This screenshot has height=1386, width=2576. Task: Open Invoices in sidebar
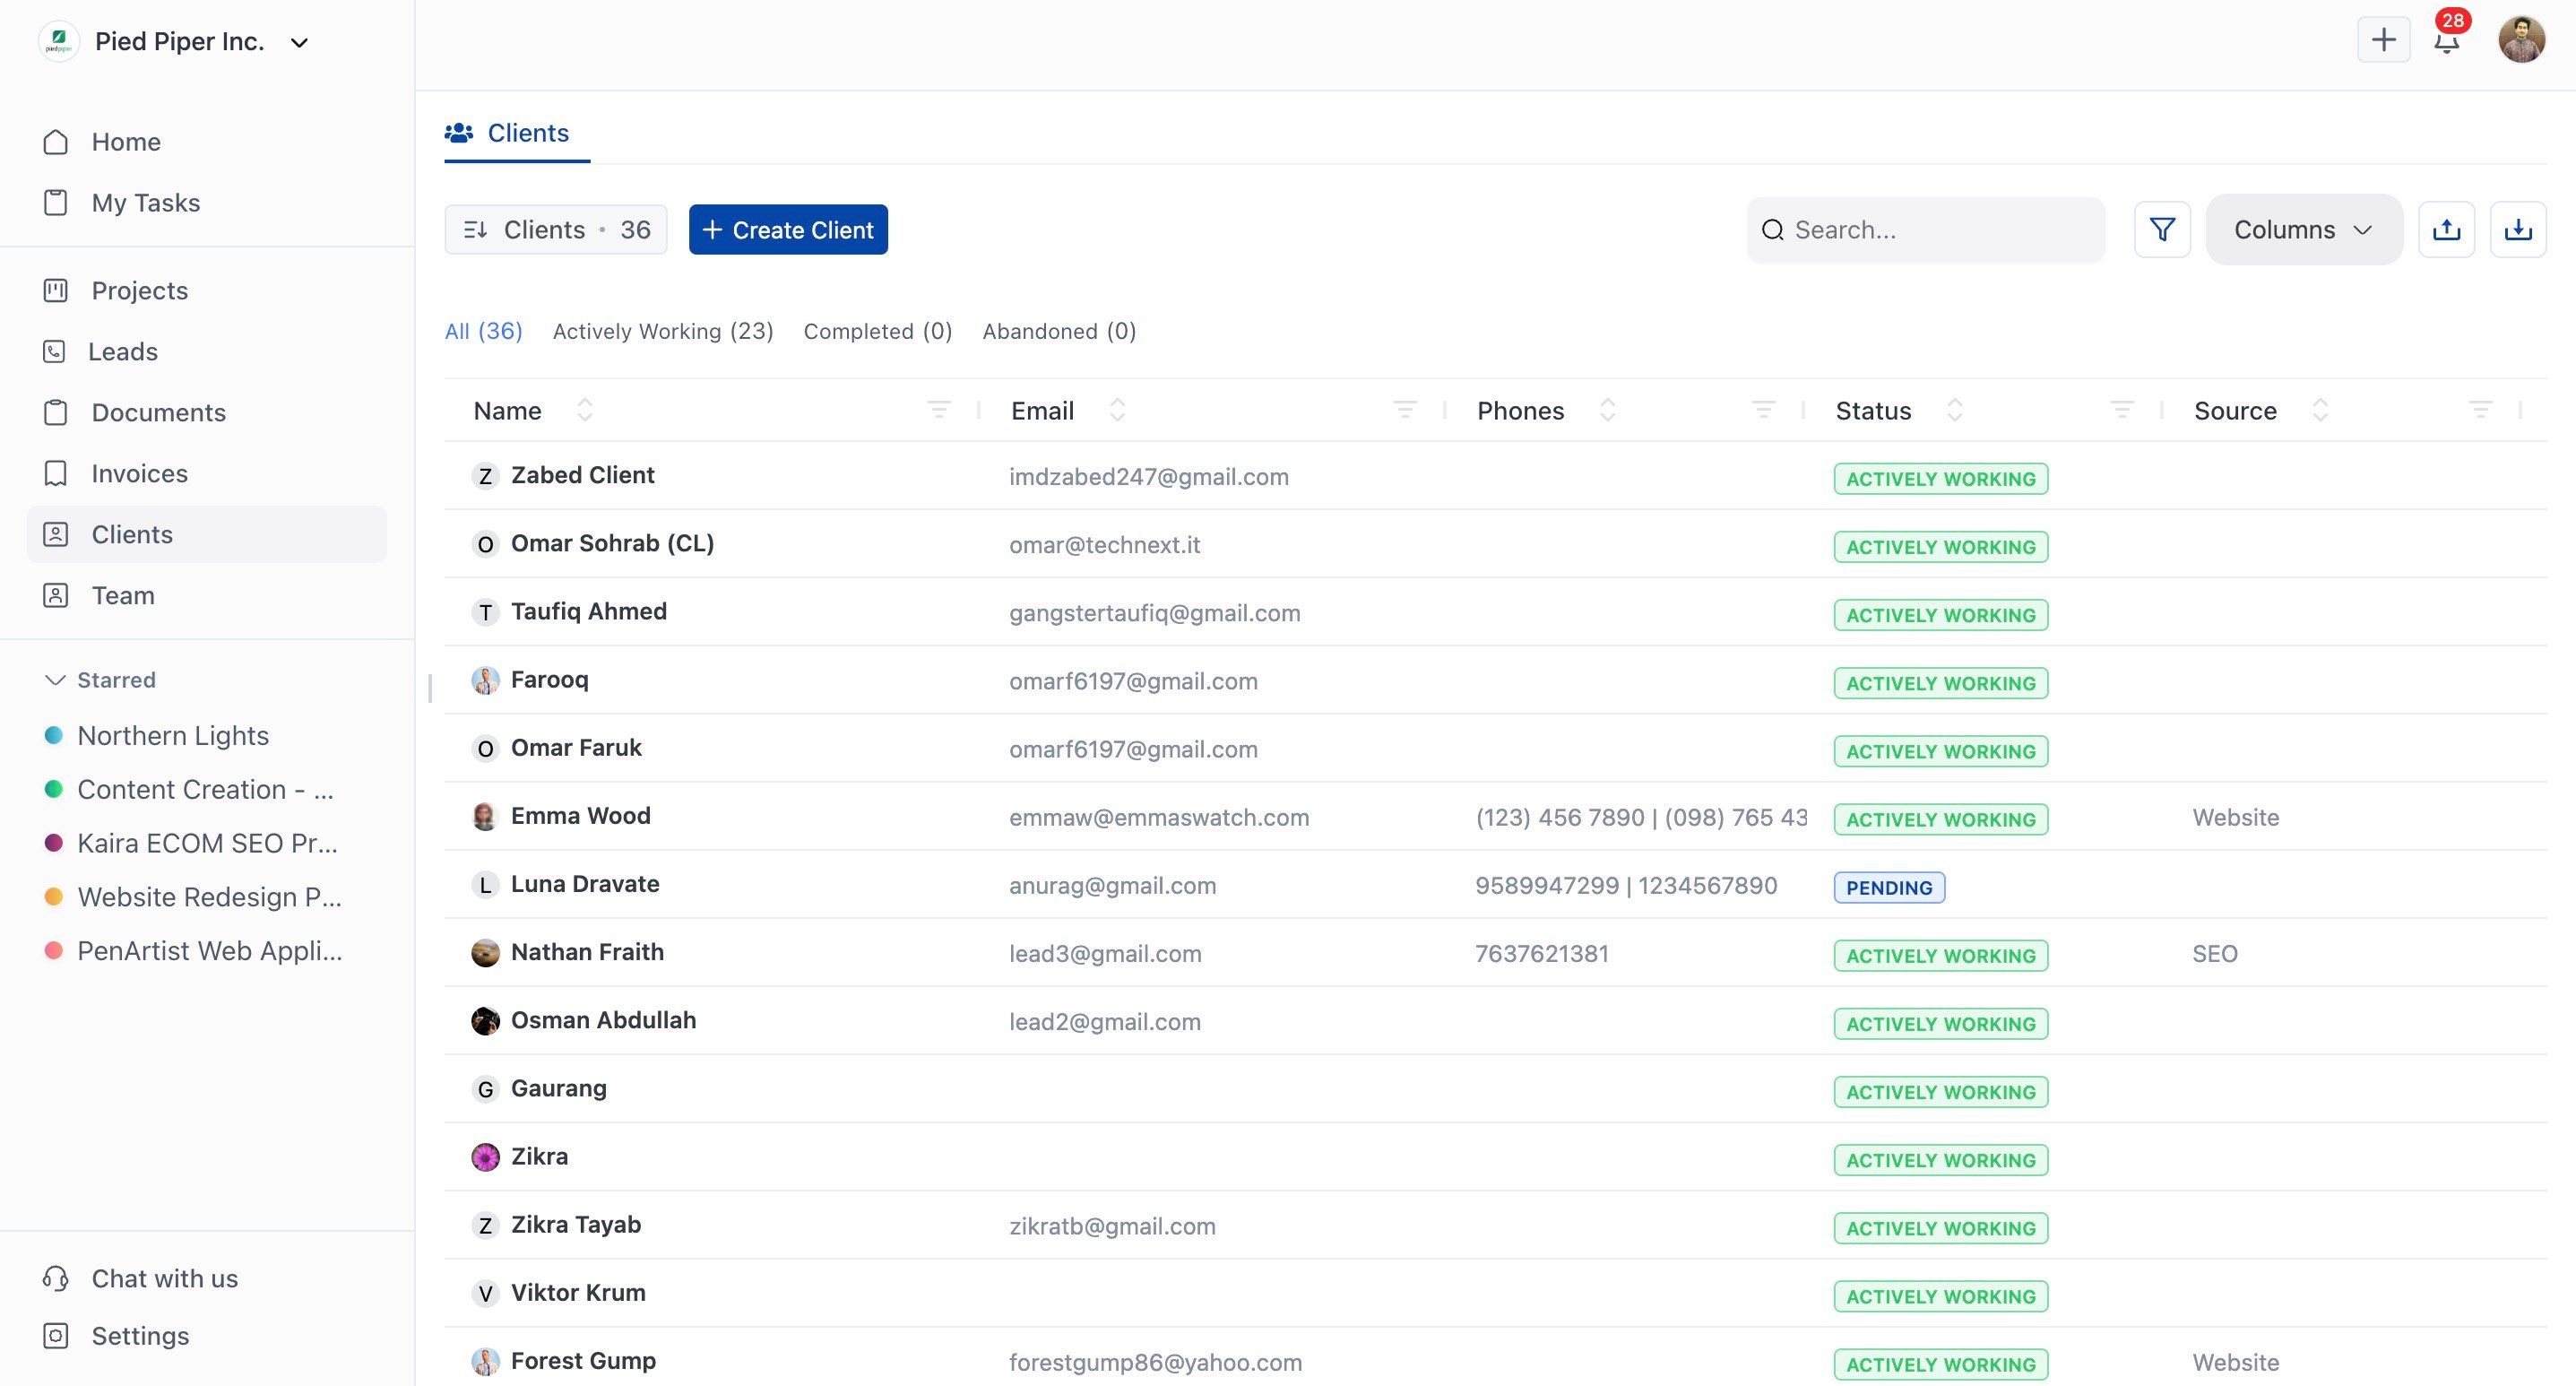[139, 474]
